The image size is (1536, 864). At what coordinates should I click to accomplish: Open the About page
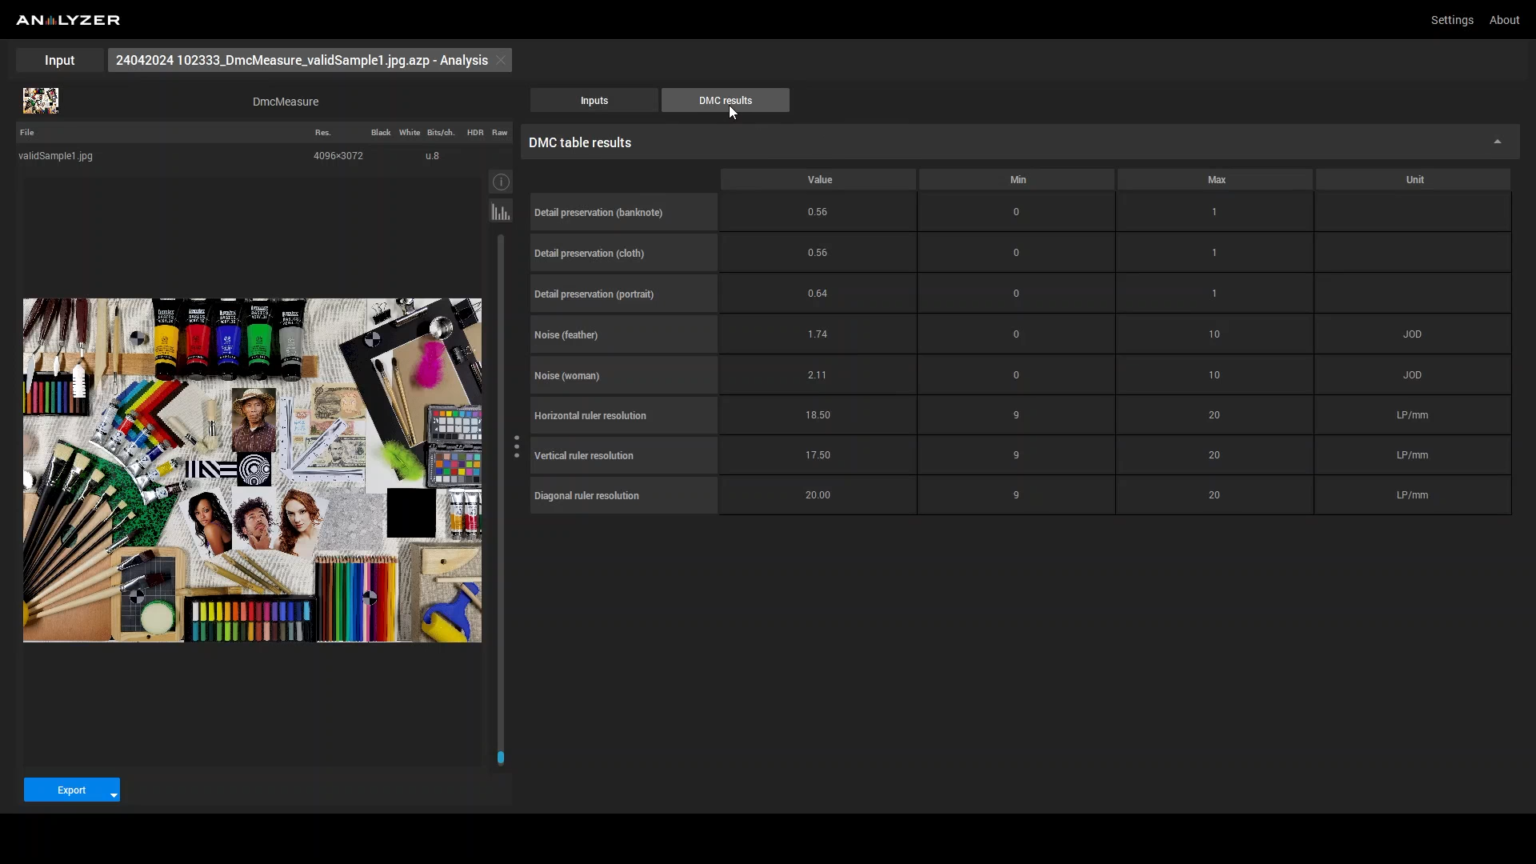[1504, 19]
